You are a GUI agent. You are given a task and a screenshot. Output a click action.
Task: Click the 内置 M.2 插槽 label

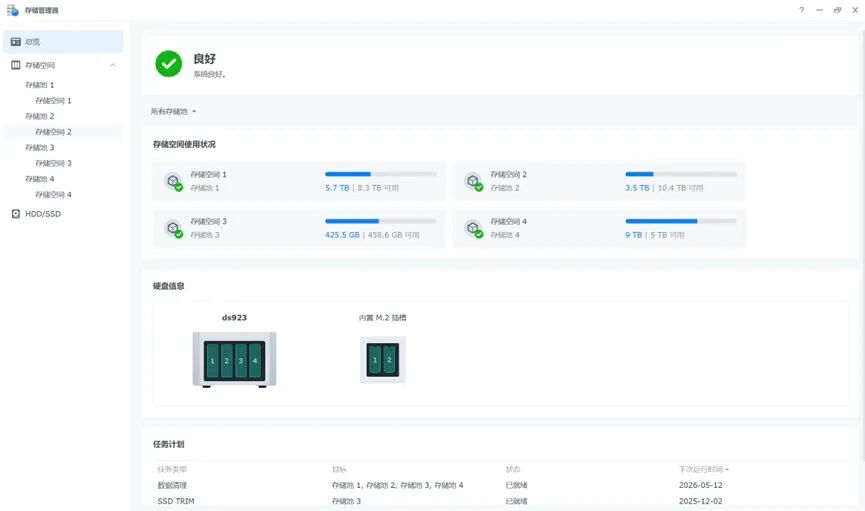[x=382, y=318]
